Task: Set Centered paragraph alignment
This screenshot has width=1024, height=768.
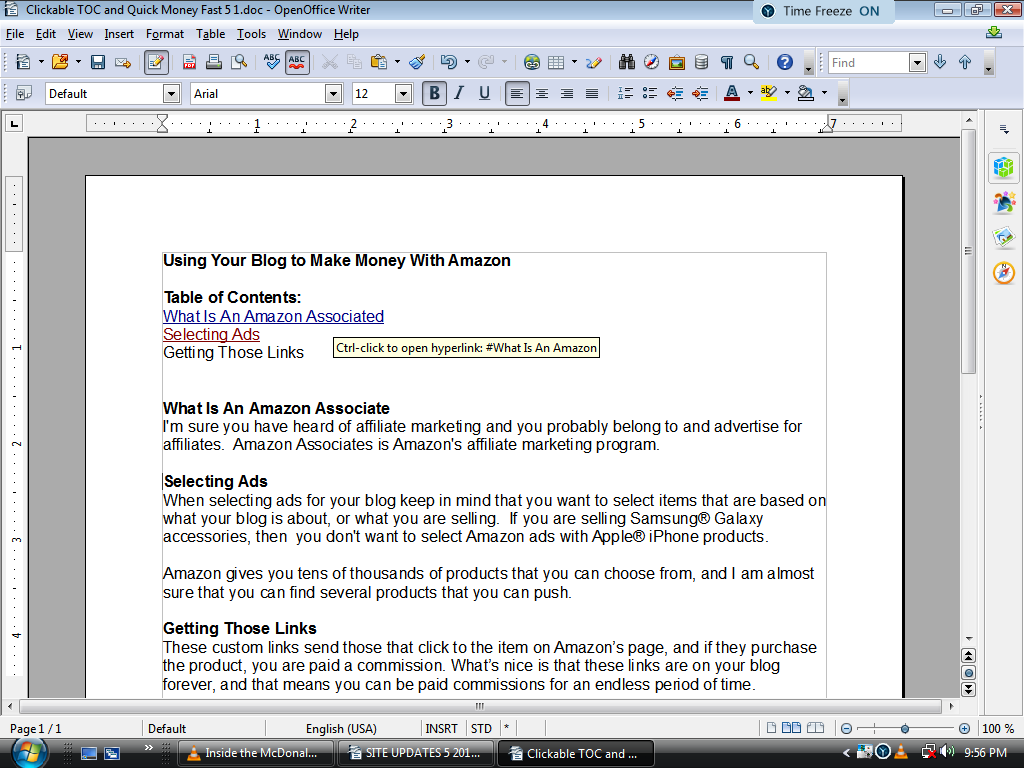Action: (x=541, y=93)
